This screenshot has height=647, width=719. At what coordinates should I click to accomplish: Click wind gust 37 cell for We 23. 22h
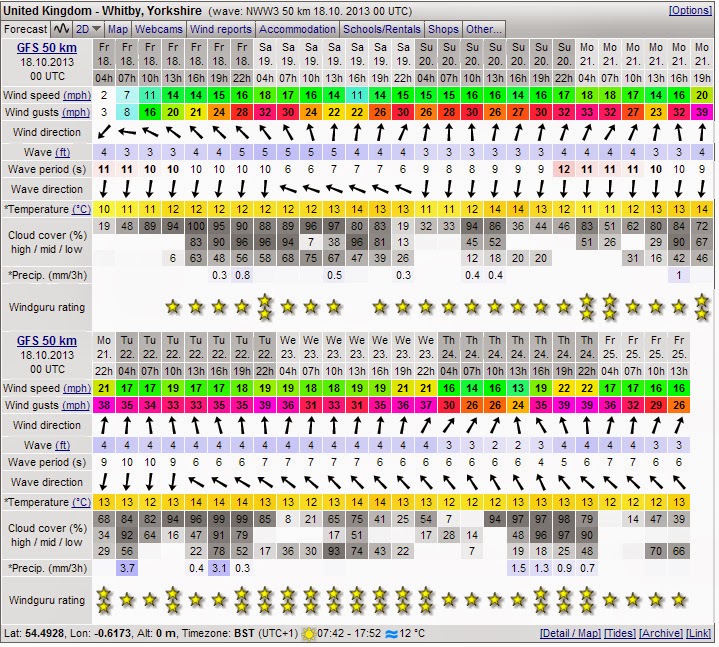pos(426,405)
